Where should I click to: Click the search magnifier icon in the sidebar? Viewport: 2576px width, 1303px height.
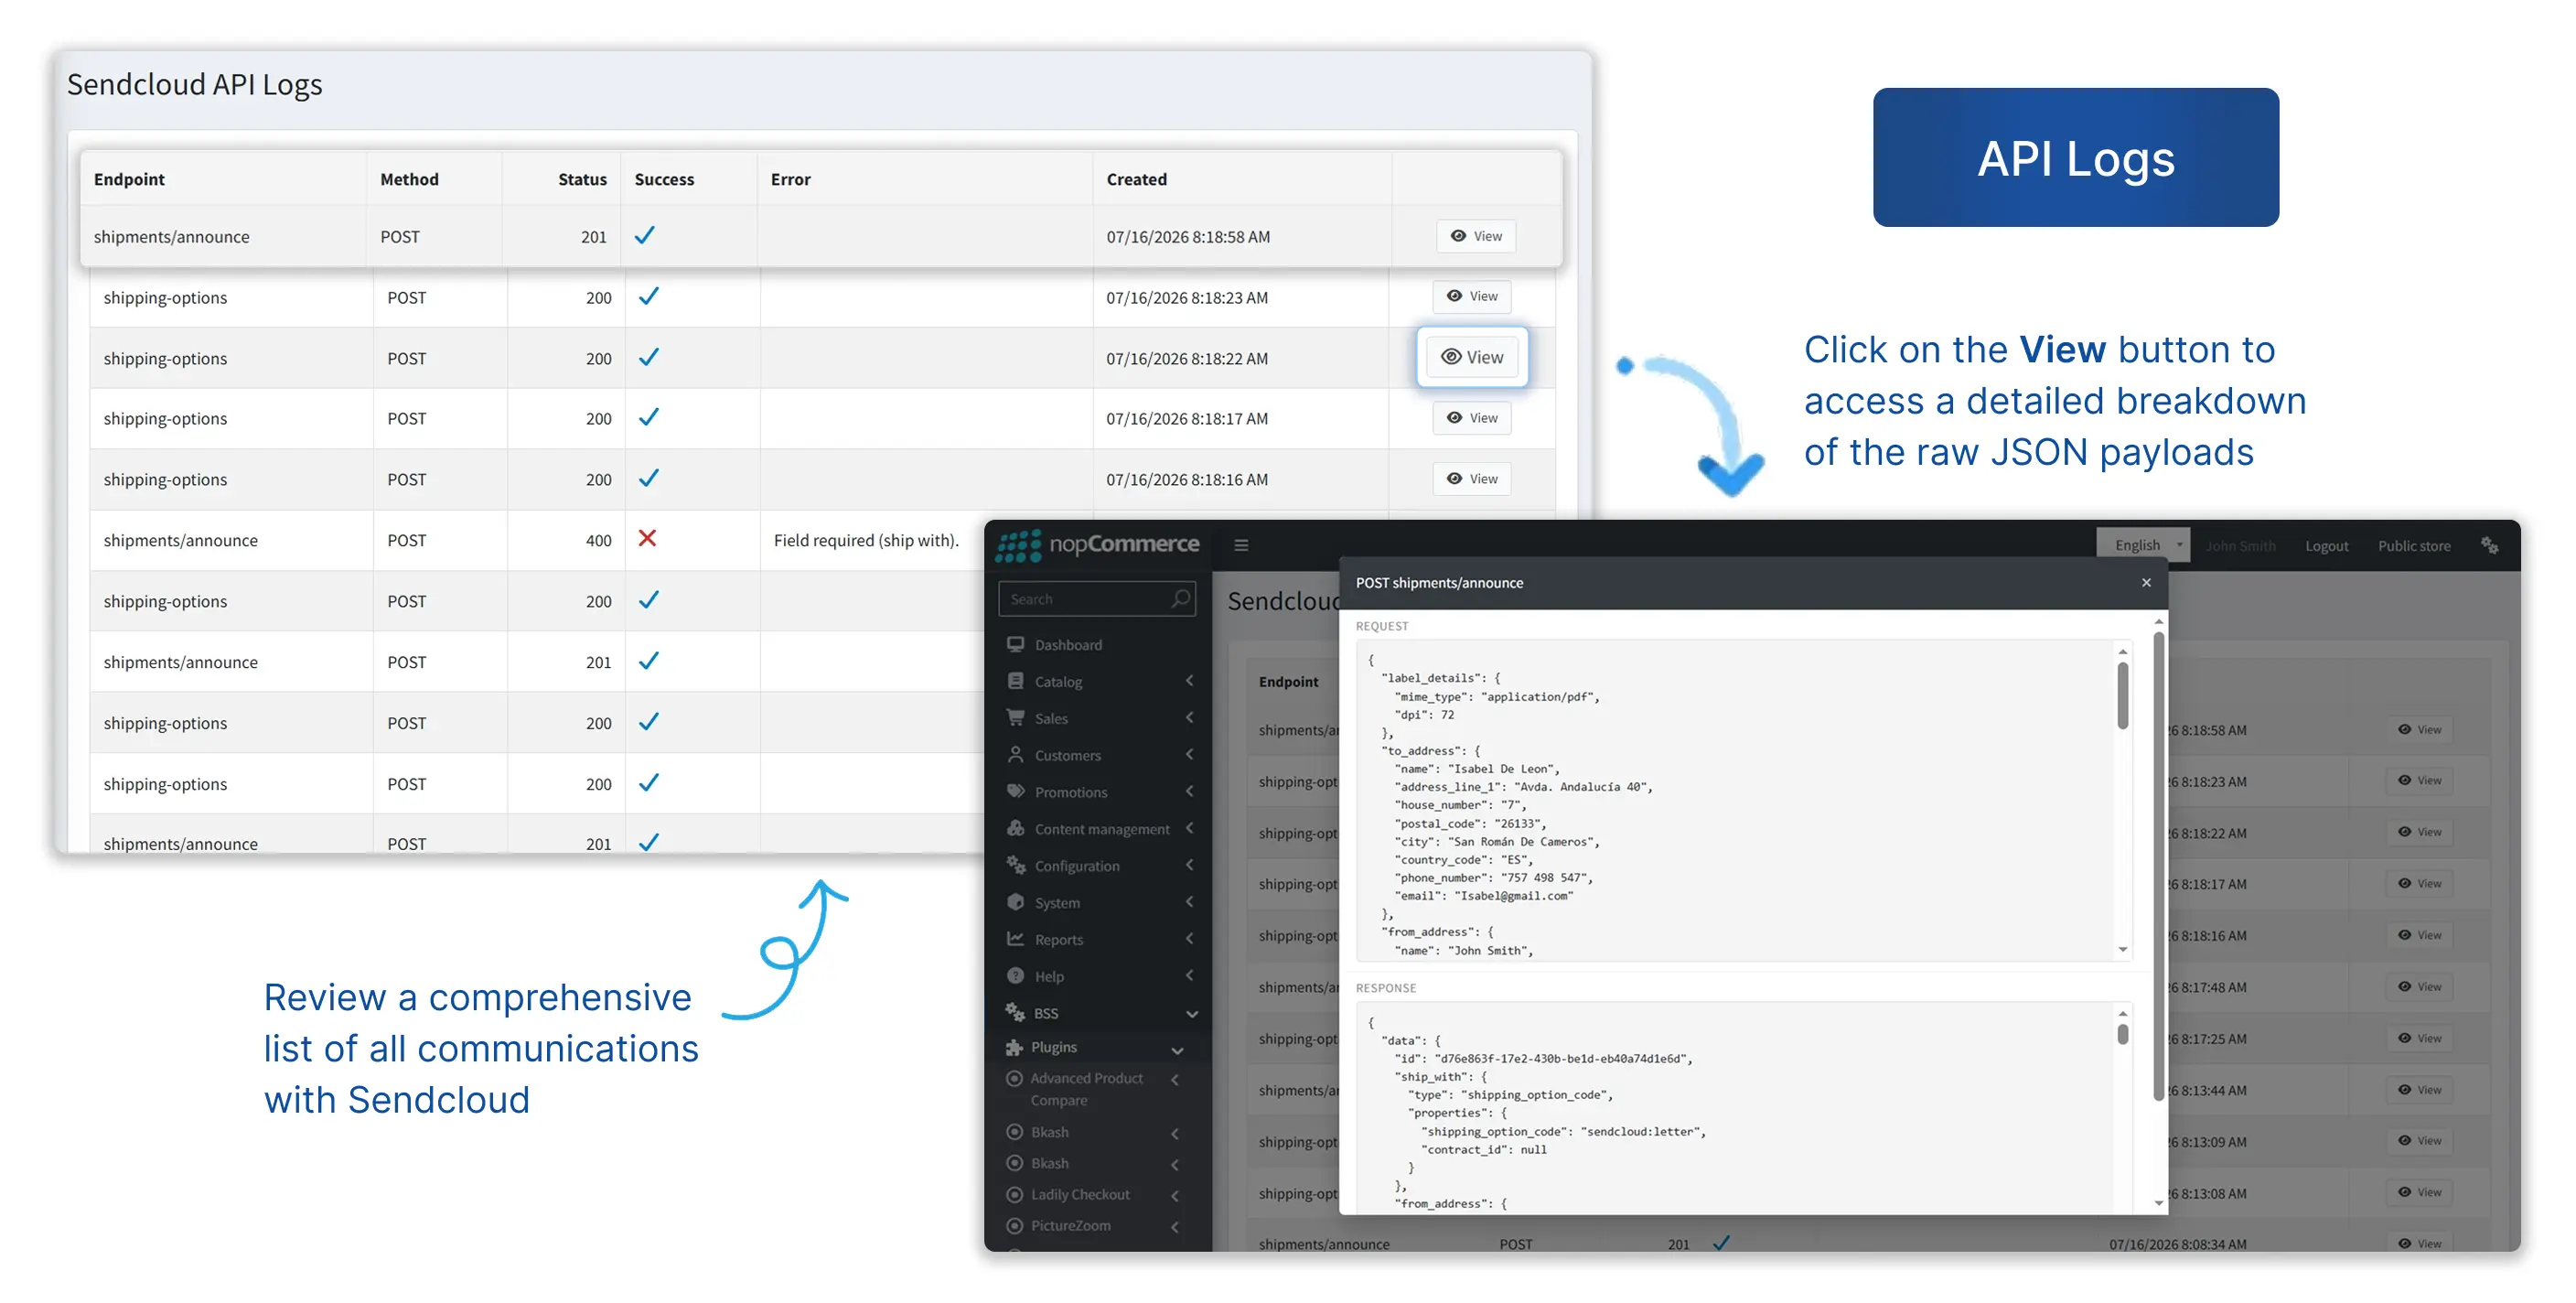pos(1181,598)
